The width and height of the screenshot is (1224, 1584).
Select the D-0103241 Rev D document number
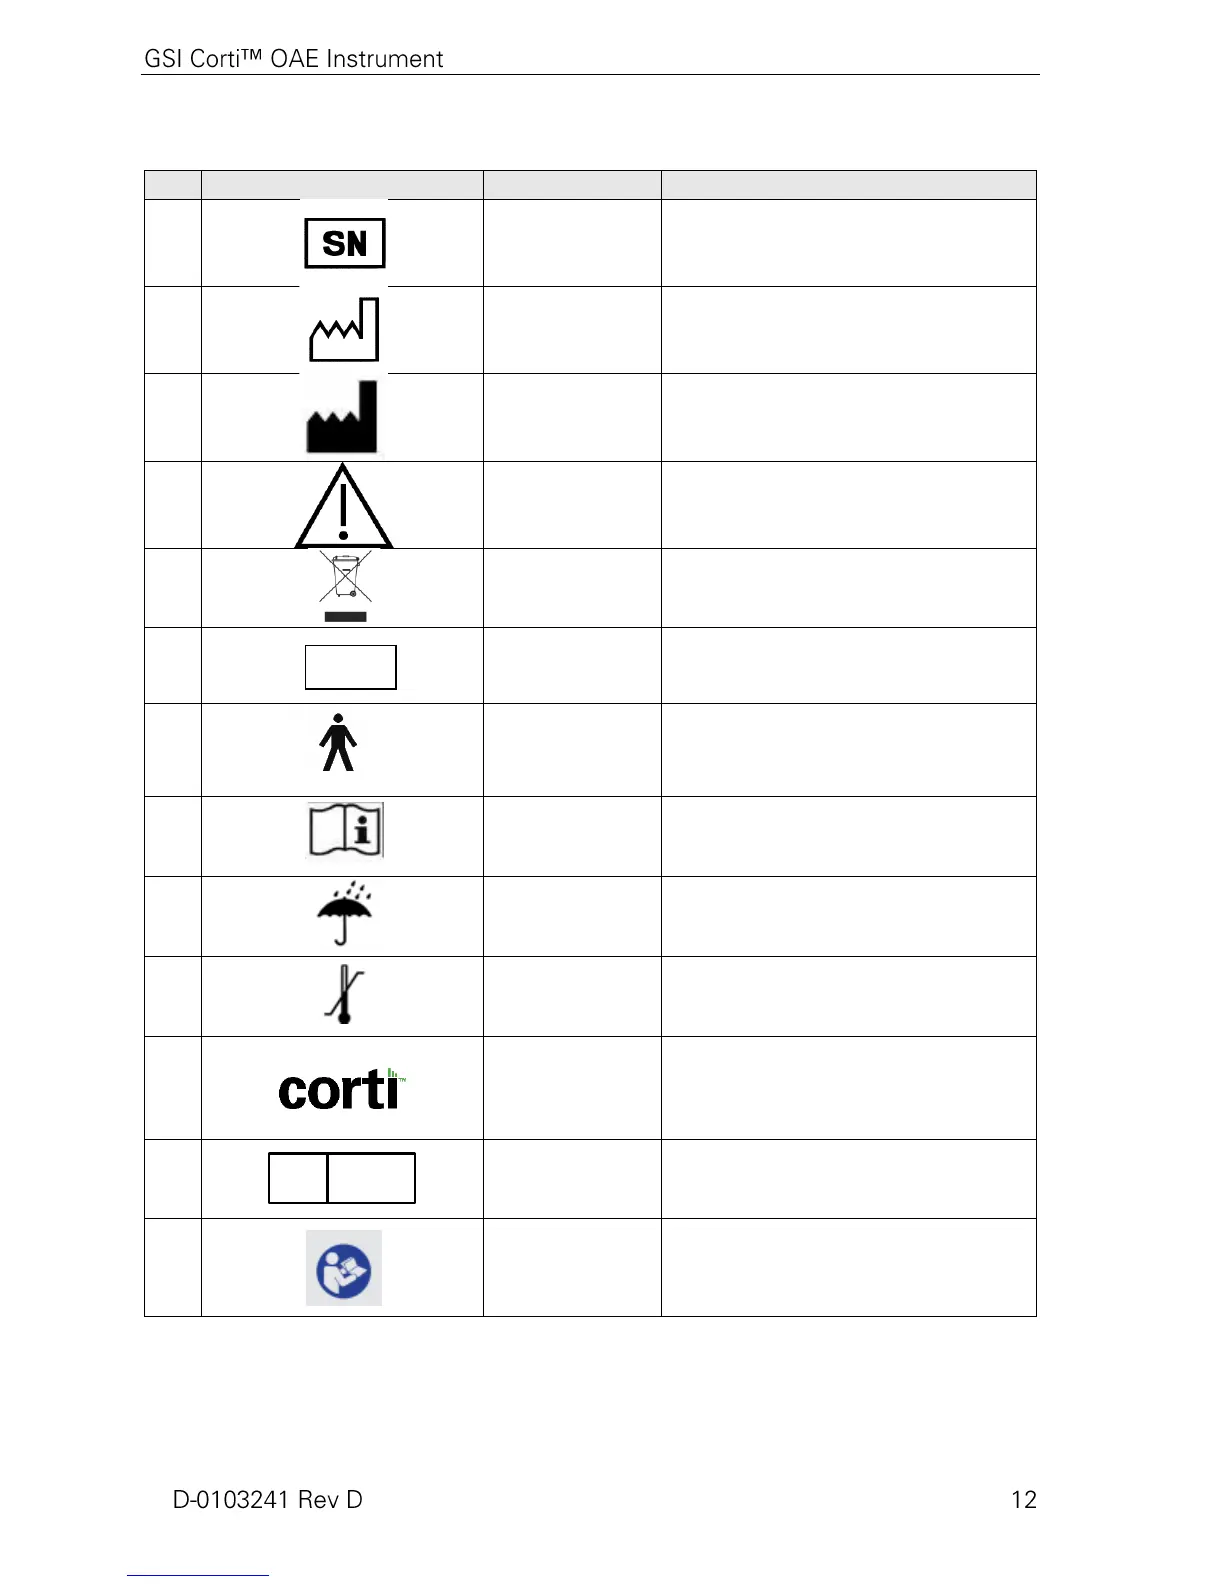coord(267,1499)
